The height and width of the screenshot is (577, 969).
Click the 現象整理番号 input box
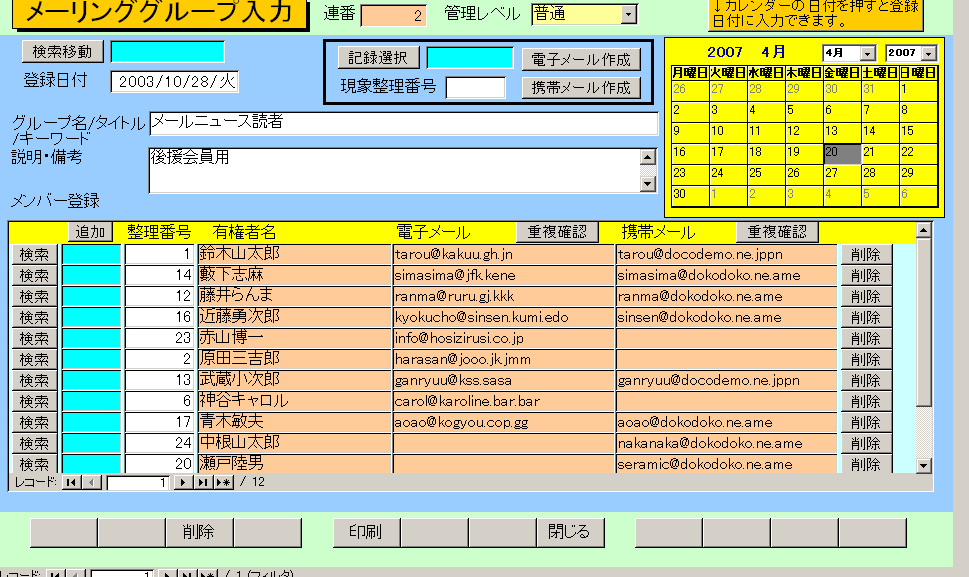tap(475, 88)
